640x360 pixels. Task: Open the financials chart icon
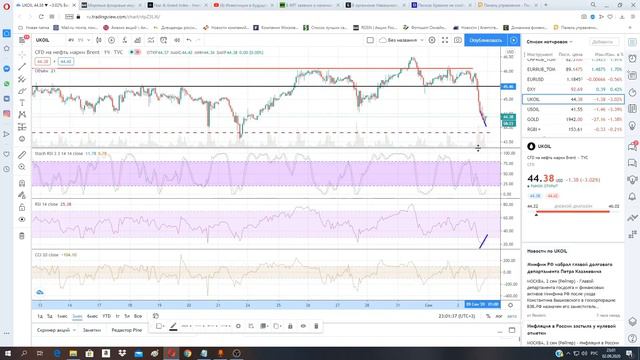coord(138,40)
